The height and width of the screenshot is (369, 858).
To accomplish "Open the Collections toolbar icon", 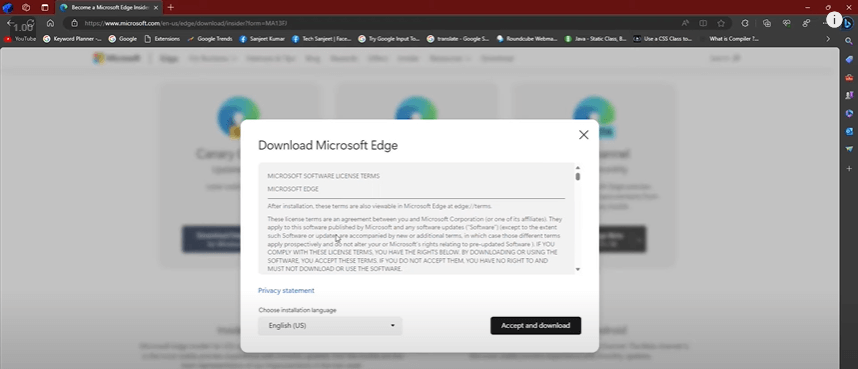I will click(767, 23).
